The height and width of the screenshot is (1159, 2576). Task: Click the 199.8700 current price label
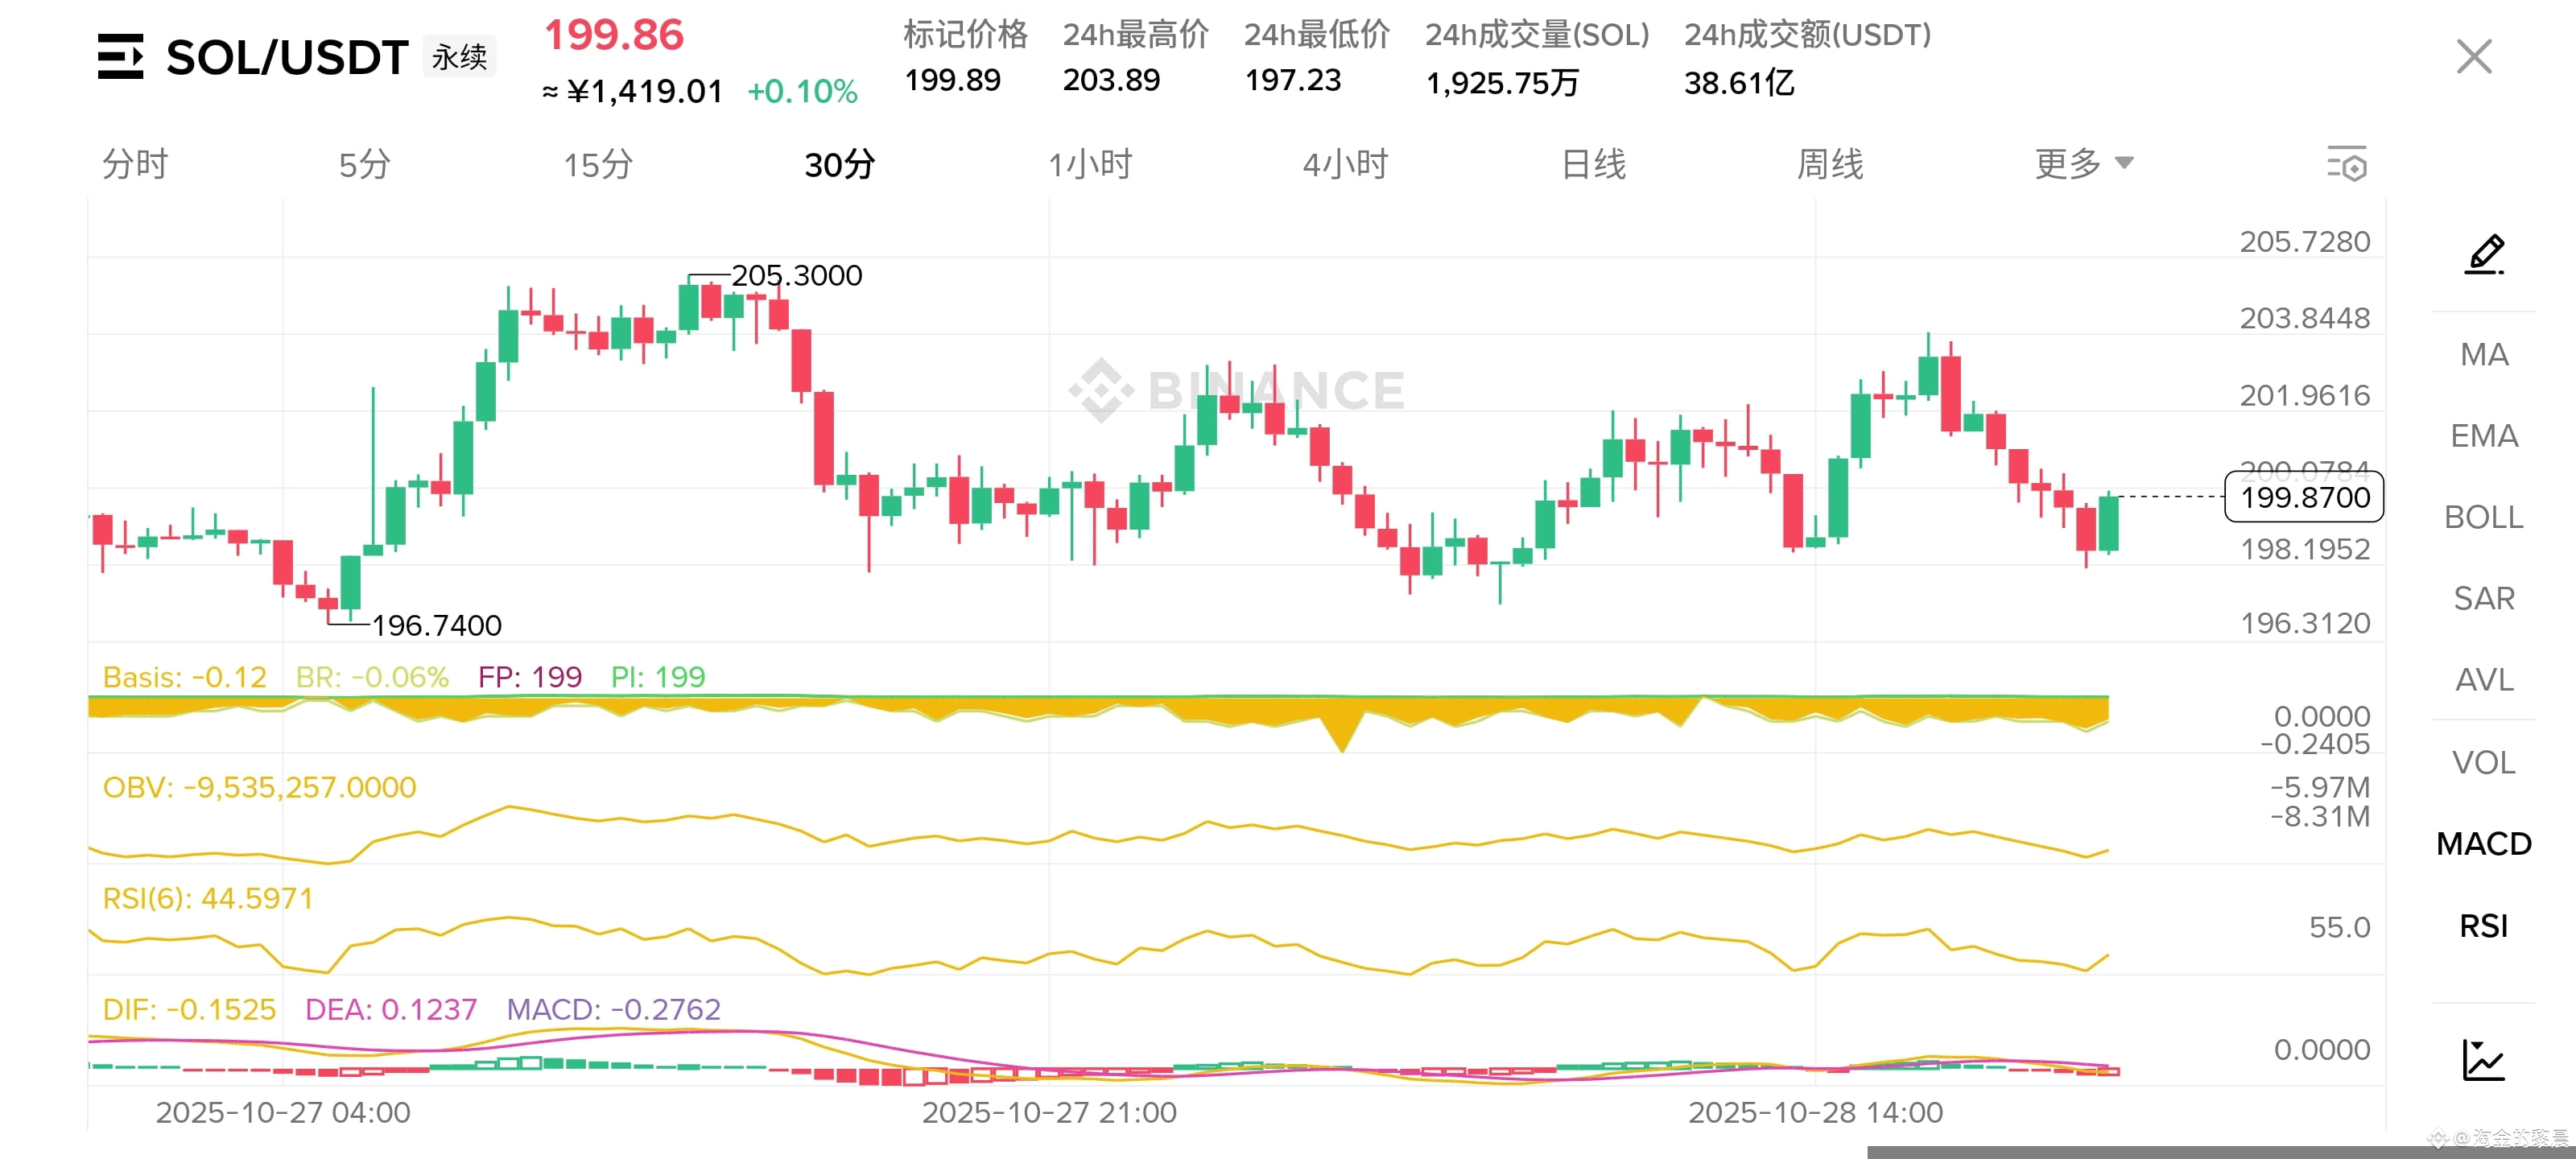pos(2304,497)
